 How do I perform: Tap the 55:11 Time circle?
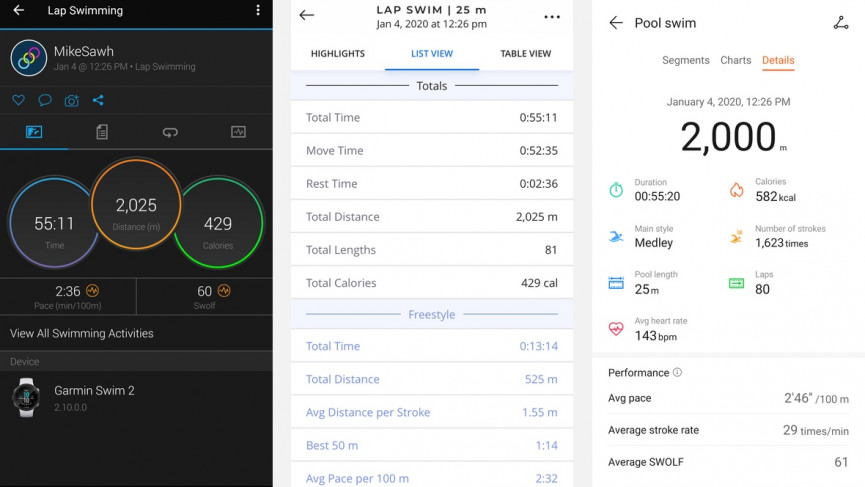[x=54, y=222]
